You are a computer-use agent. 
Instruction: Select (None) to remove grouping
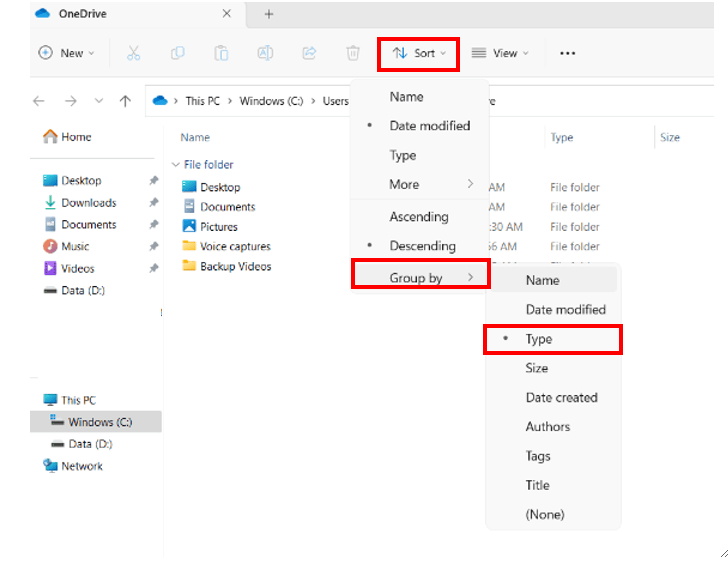coord(552,514)
